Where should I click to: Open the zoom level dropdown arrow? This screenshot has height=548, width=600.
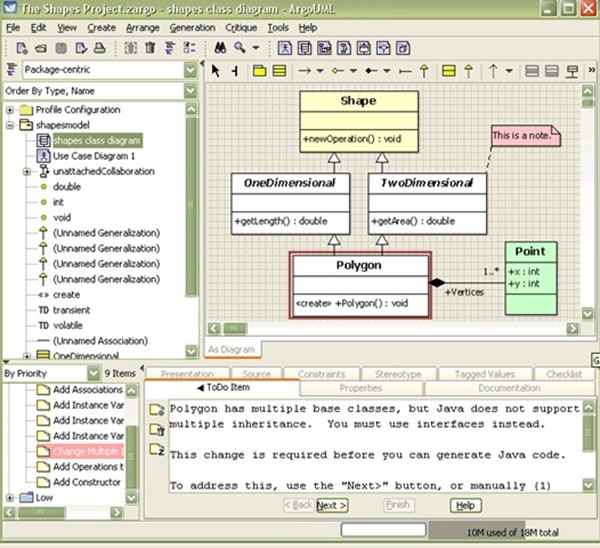[256, 48]
